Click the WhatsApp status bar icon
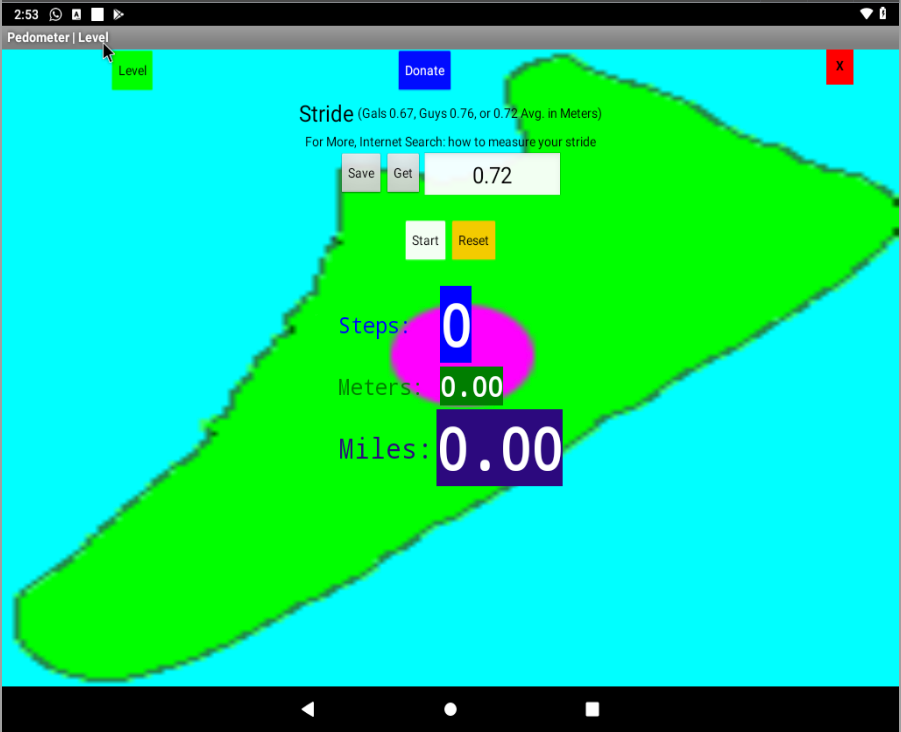This screenshot has width=901, height=732. coord(56,14)
